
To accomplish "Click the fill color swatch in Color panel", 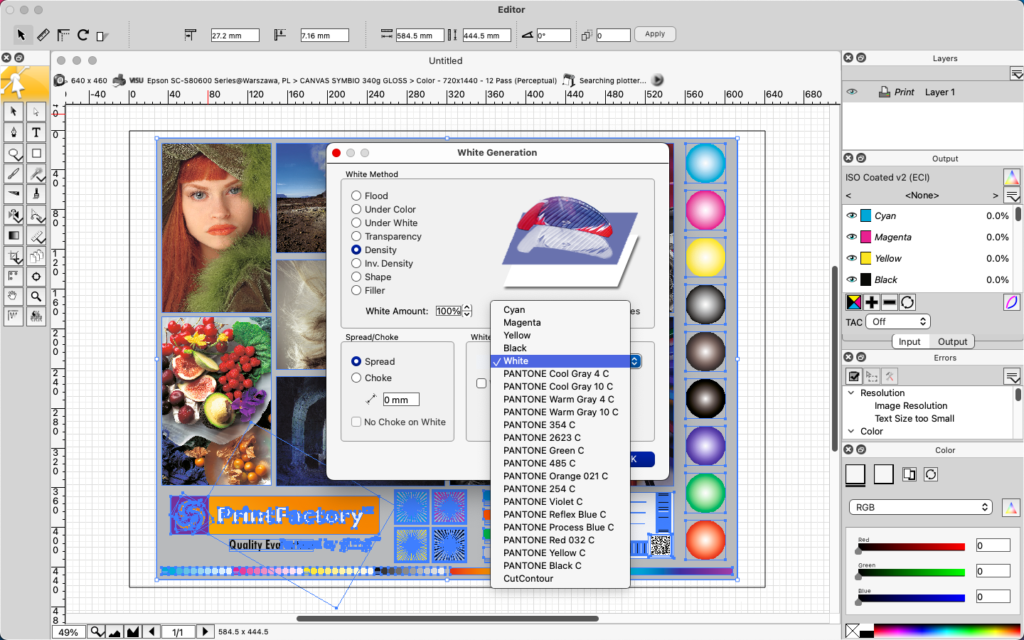I will pos(856,474).
